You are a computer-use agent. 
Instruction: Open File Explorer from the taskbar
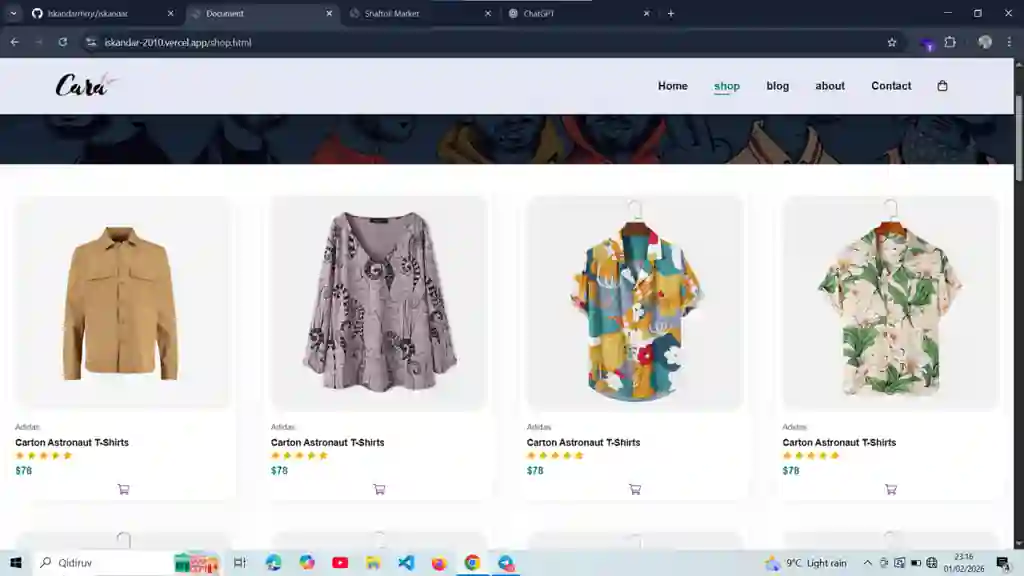pyautogui.click(x=373, y=562)
